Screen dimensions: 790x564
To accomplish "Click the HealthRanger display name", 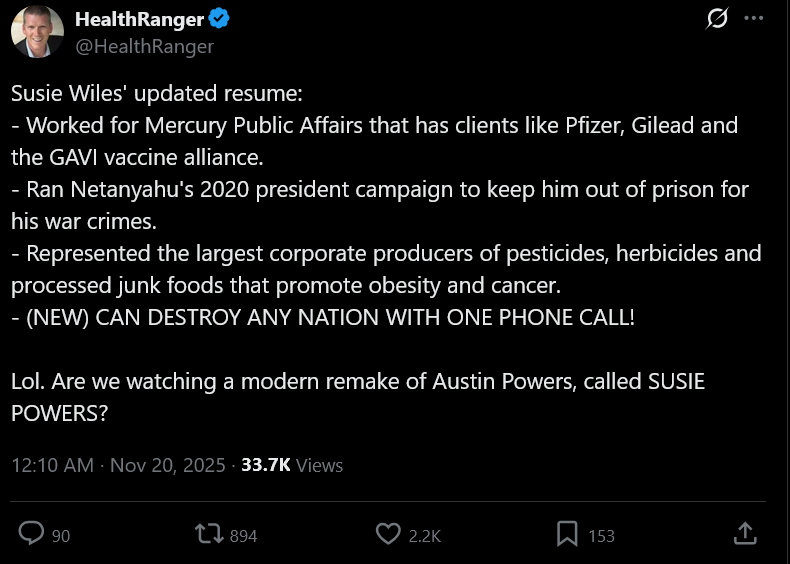I will 139,20.
